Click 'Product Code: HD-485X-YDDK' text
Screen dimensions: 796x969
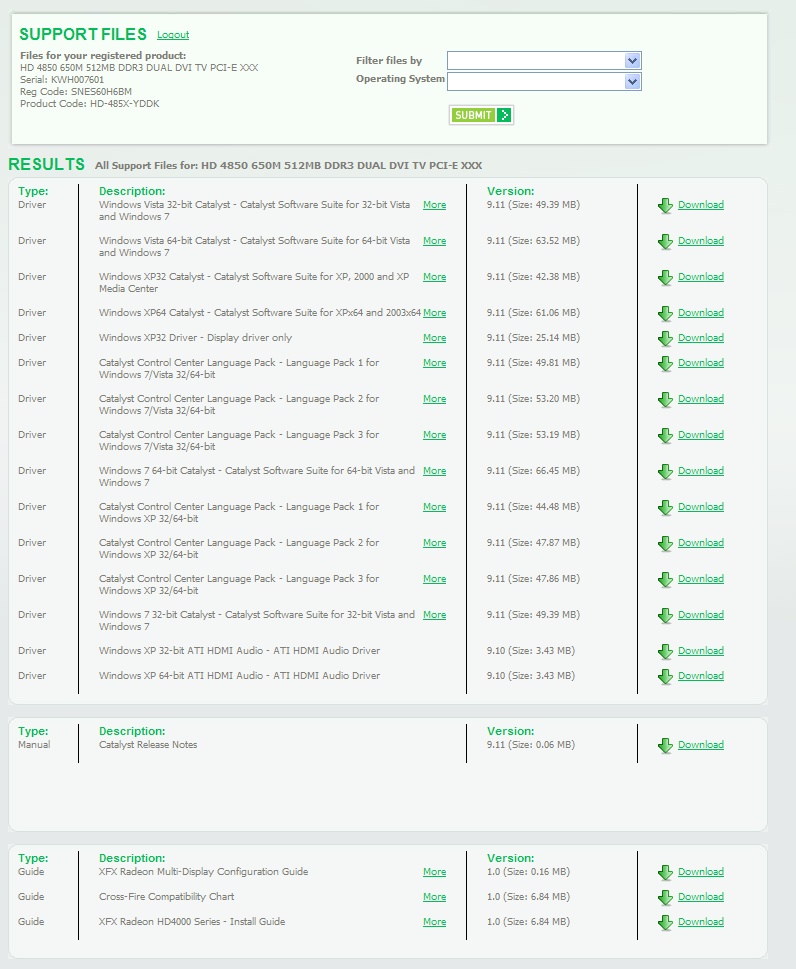coord(90,104)
